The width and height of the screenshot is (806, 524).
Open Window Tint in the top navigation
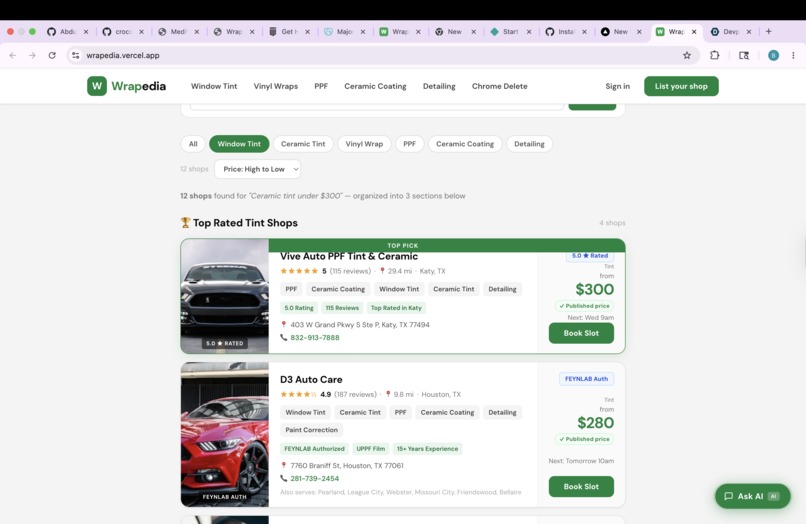click(214, 86)
